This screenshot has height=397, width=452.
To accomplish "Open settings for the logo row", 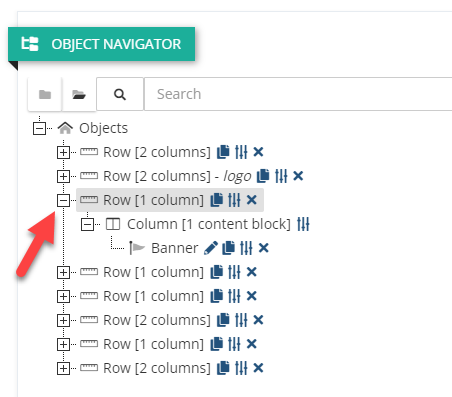I will click(x=281, y=176).
